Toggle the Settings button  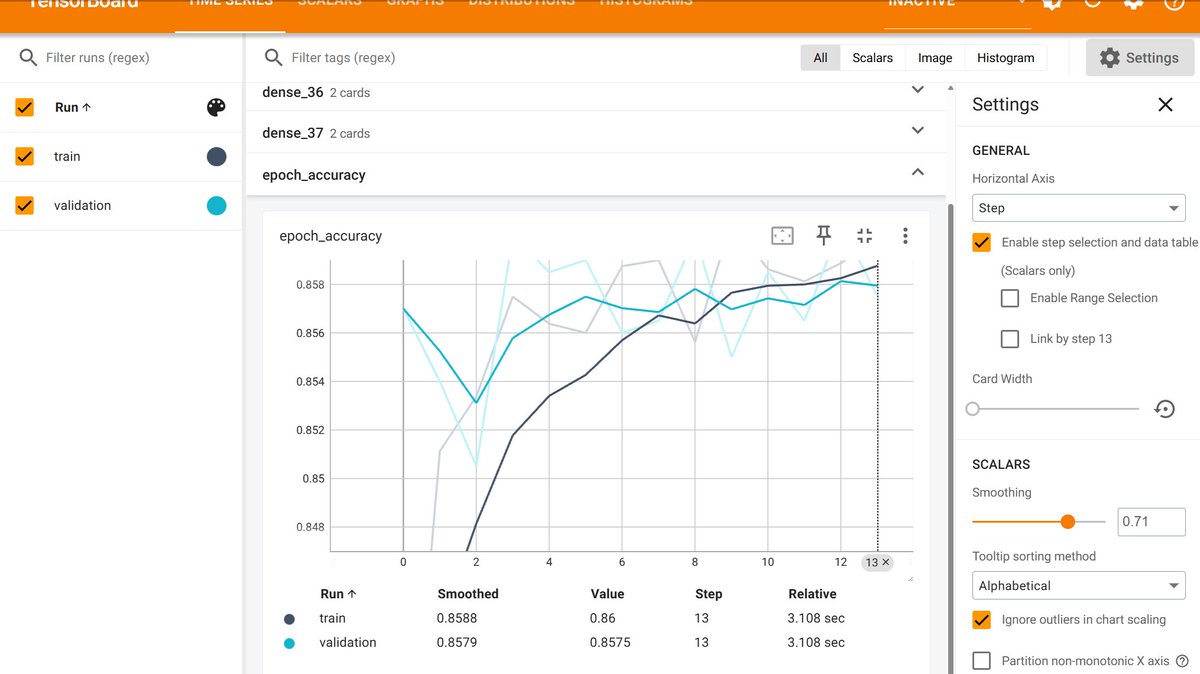point(1139,58)
